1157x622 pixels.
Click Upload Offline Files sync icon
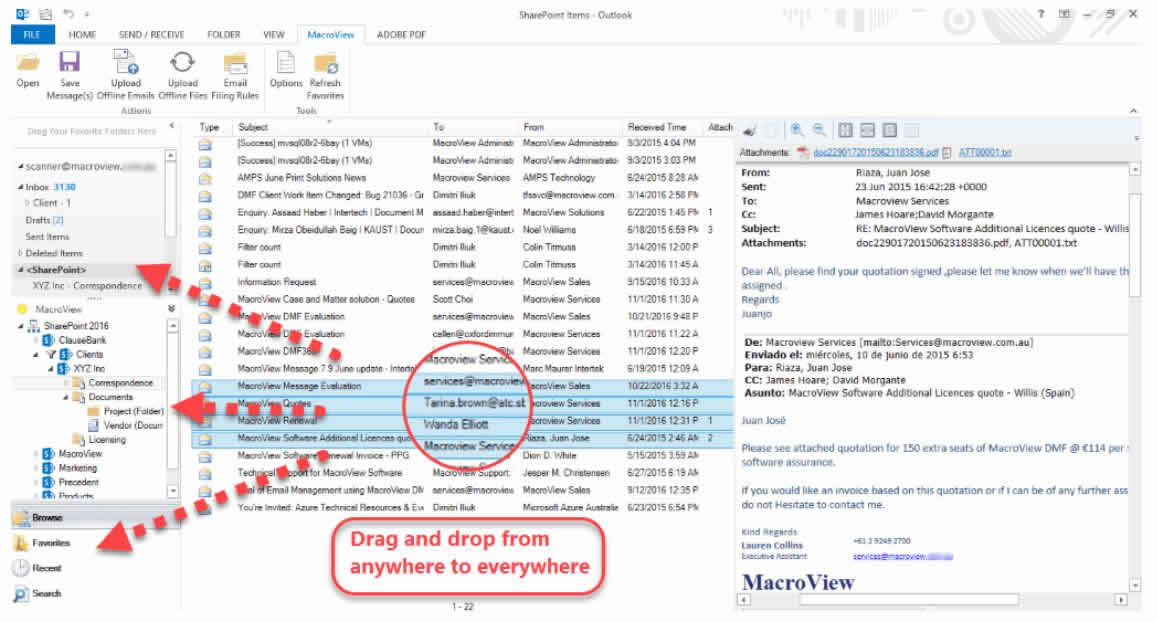click(182, 63)
